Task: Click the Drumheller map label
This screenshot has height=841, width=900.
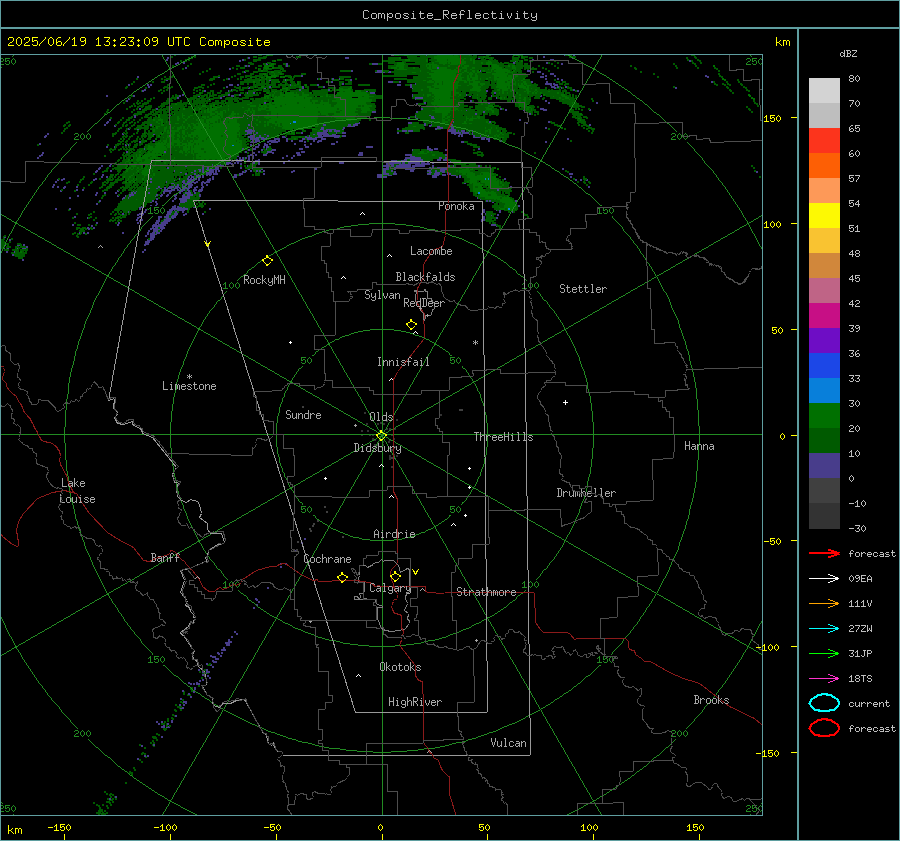Action: coord(586,493)
